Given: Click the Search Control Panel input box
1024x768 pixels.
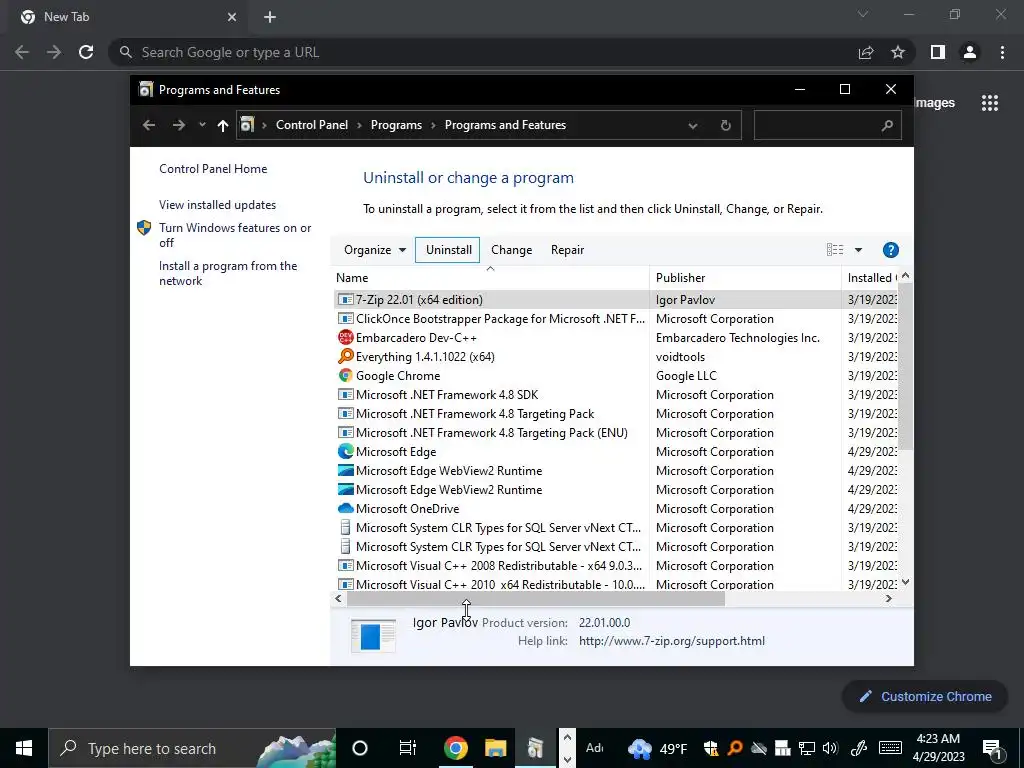Looking at the screenshot, I should (x=827, y=125).
